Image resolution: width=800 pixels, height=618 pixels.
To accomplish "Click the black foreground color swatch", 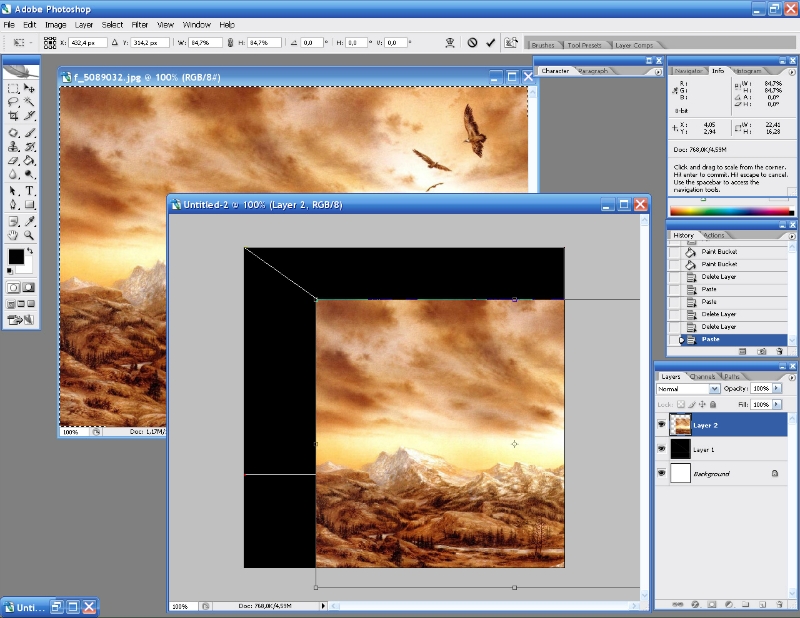I will 16,257.
